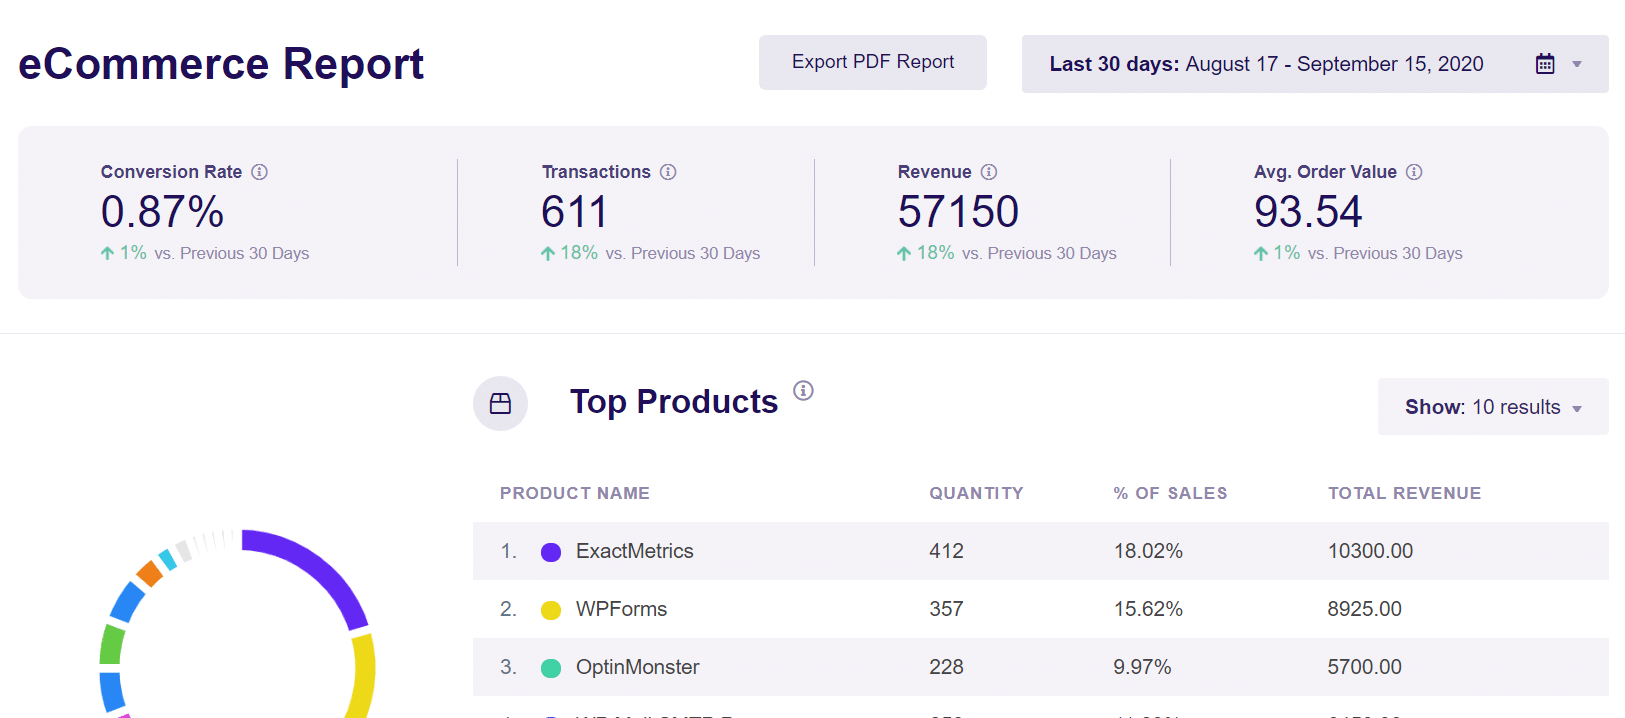Click the 93.54 average order value

click(1308, 212)
